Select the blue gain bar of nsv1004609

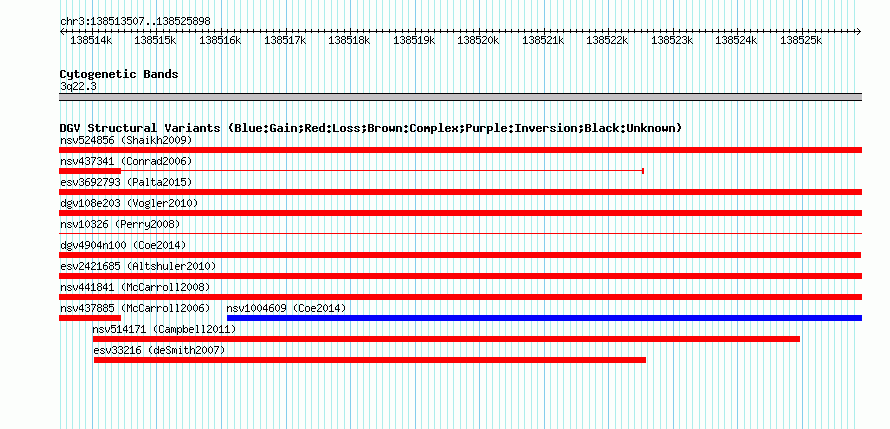click(x=544, y=318)
